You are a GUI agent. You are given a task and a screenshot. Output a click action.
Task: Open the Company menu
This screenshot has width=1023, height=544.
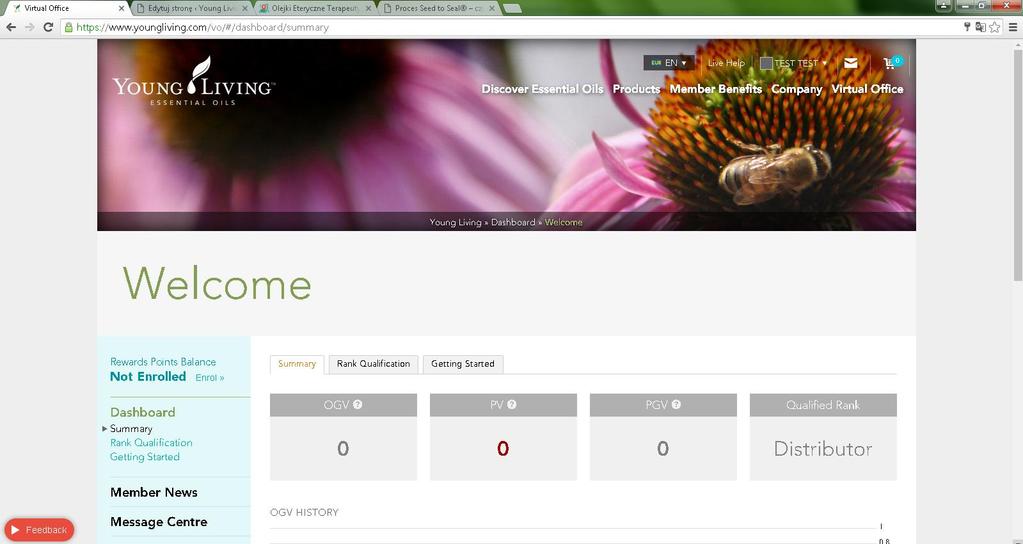pyautogui.click(x=797, y=89)
